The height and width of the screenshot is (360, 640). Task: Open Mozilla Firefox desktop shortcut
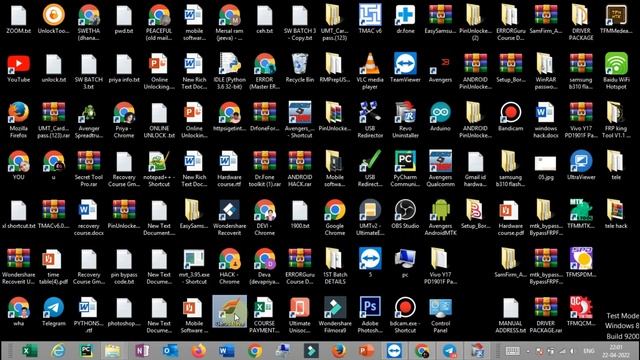(x=18, y=120)
